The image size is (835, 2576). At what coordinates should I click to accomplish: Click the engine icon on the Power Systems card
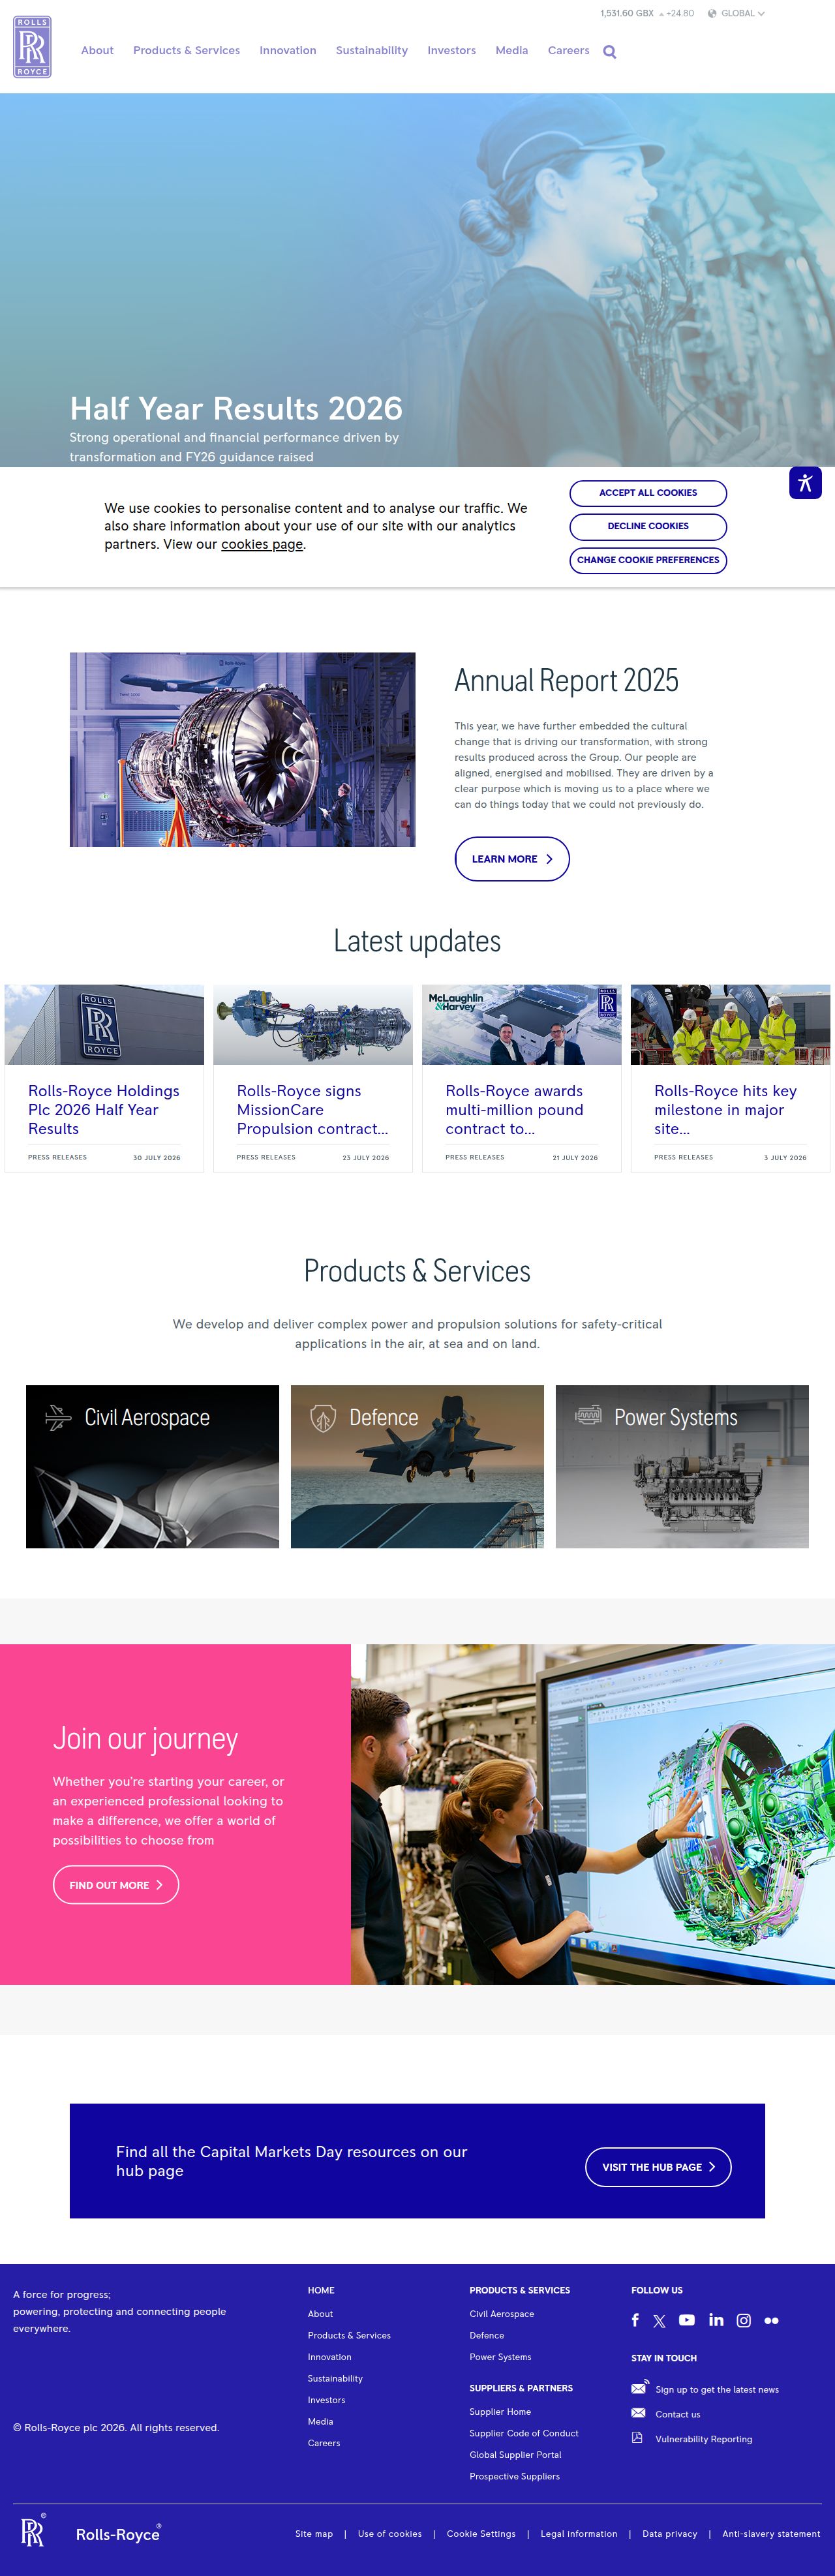(588, 1415)
